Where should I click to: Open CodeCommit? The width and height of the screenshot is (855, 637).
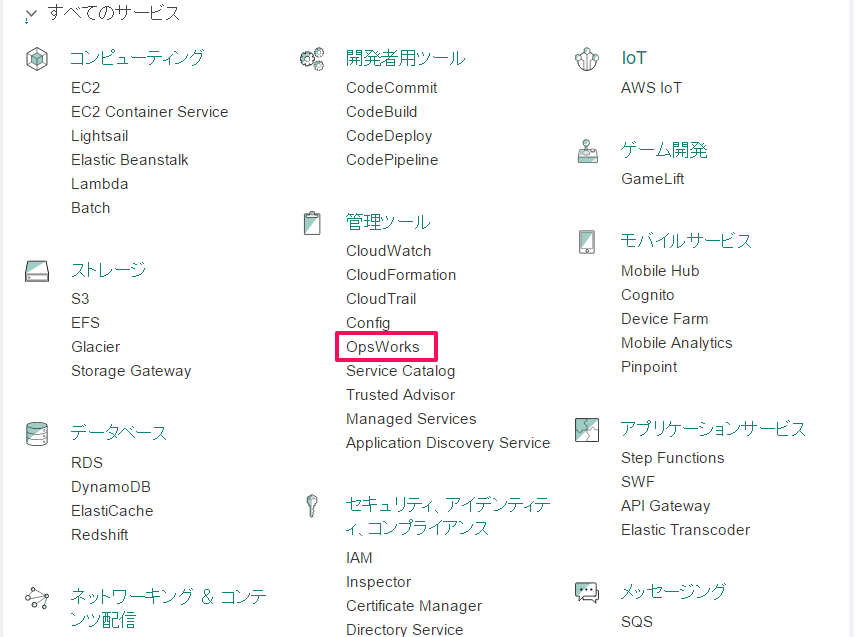click(x=392, y=88)
